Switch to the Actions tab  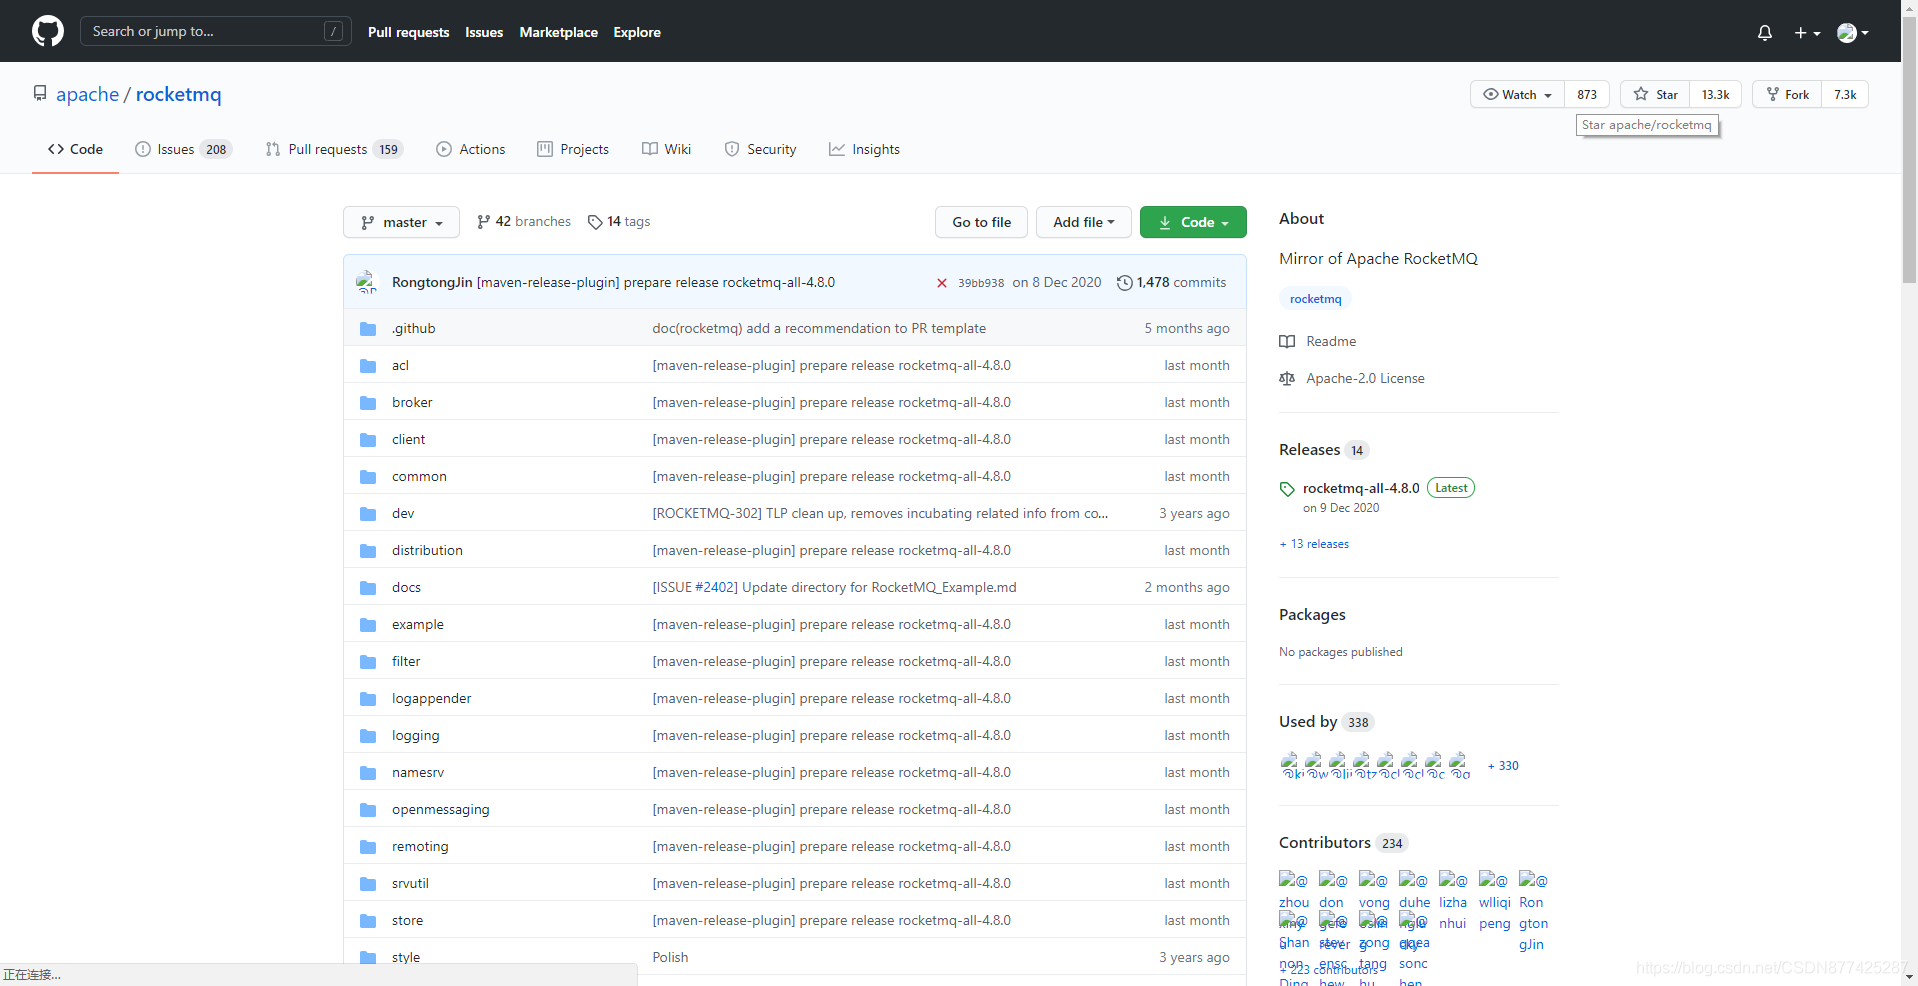pyautogui.click(x=471, y=149)
